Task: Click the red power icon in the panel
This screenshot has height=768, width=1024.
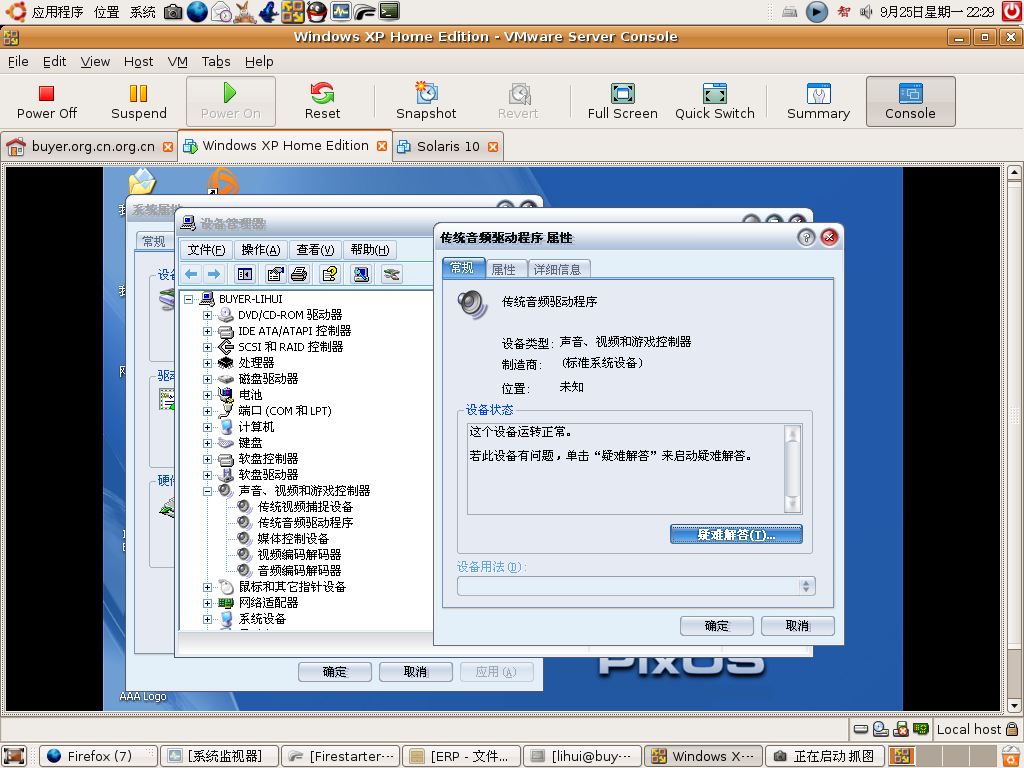Action: click(1012, 11)
